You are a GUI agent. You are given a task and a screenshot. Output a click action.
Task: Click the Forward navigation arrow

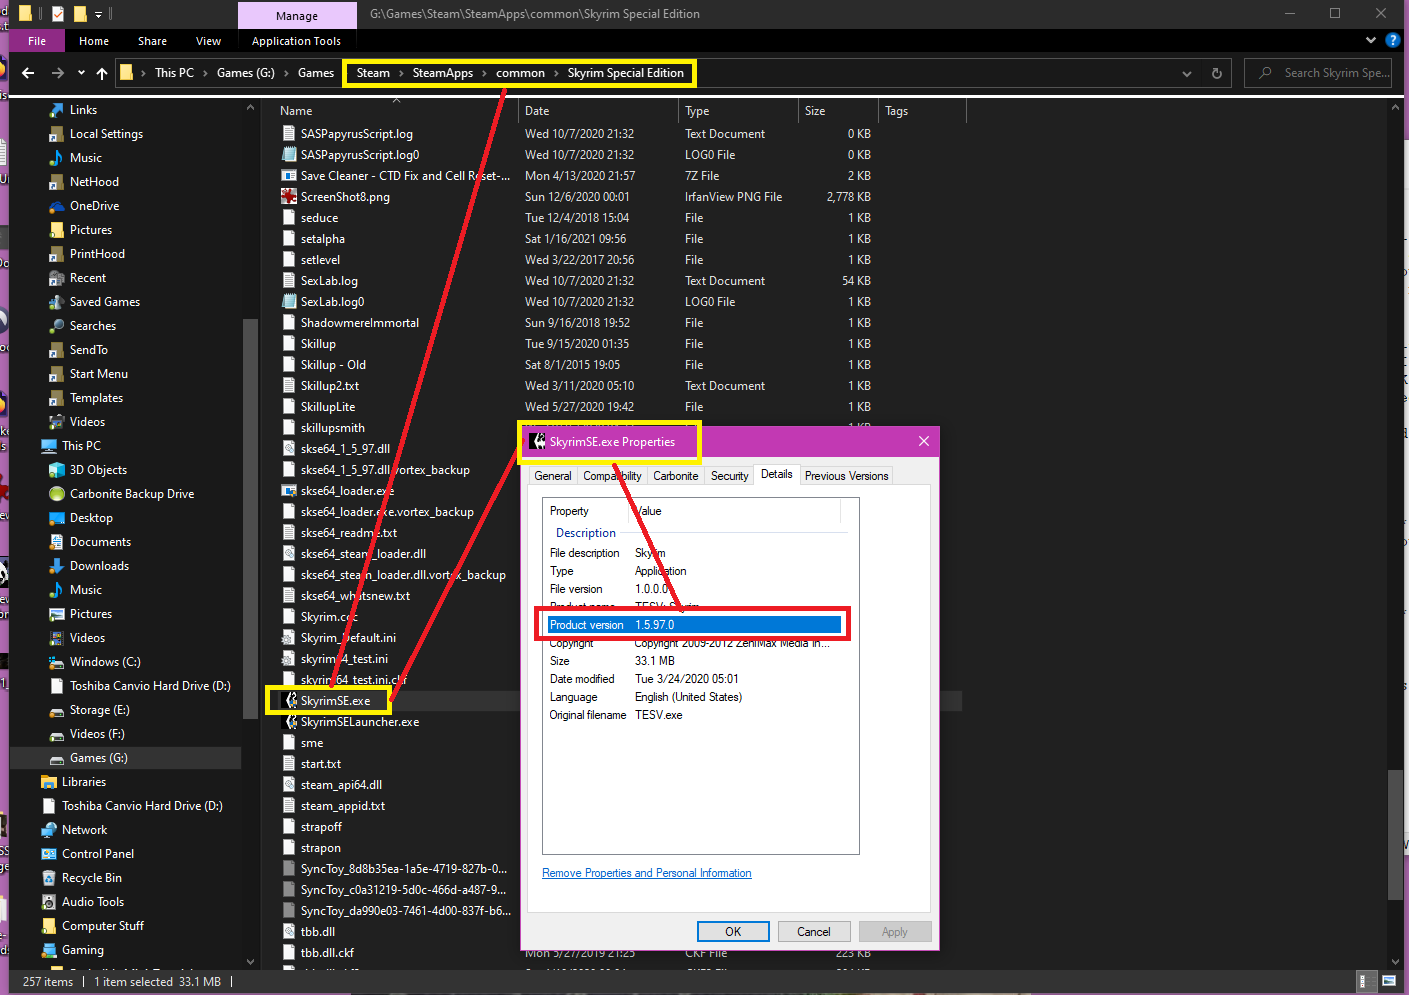point(57,73)
